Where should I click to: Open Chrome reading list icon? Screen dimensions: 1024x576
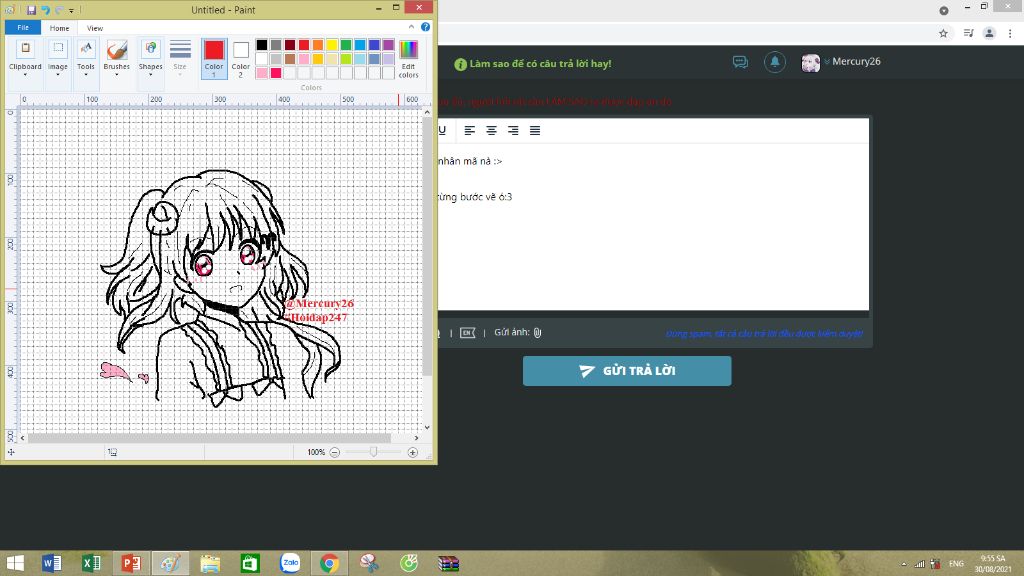point(968,33)
